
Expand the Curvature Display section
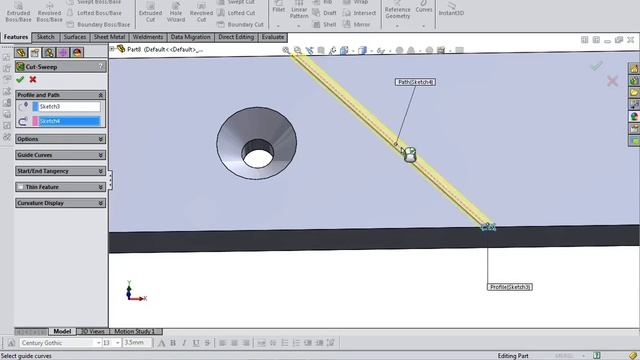100,203
